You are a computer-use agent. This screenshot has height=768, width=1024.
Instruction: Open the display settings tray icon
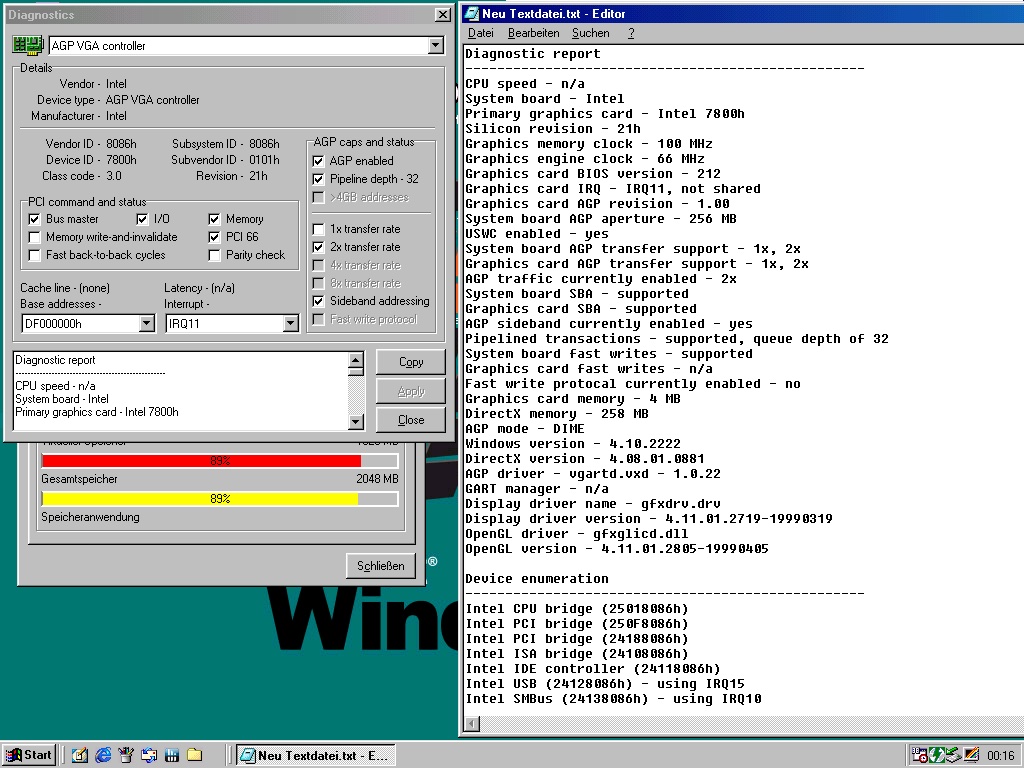tap(970, 755)
